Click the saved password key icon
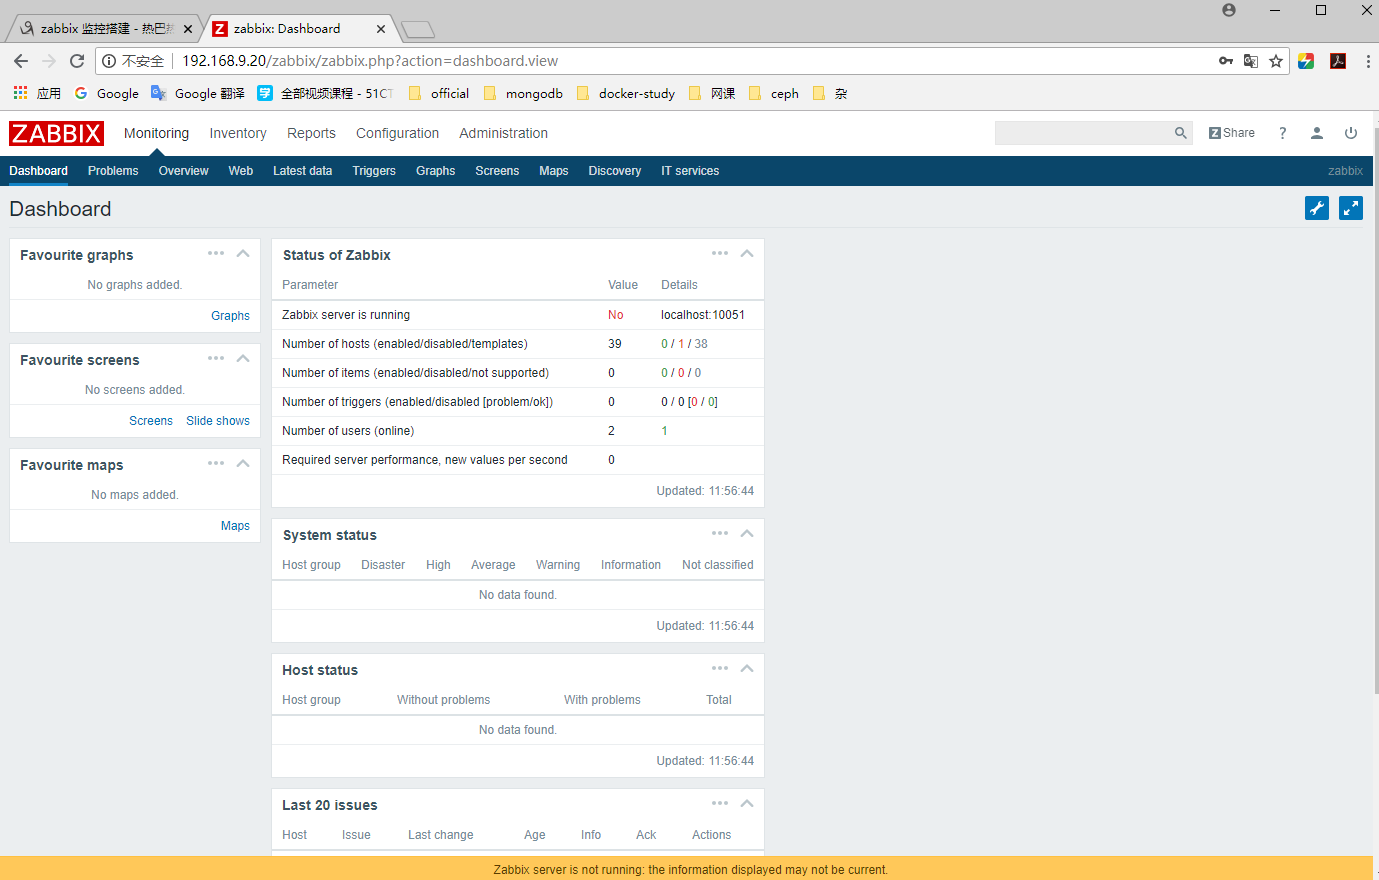This screenshot has width=1379, height=880. click(x=1226, y=61)
